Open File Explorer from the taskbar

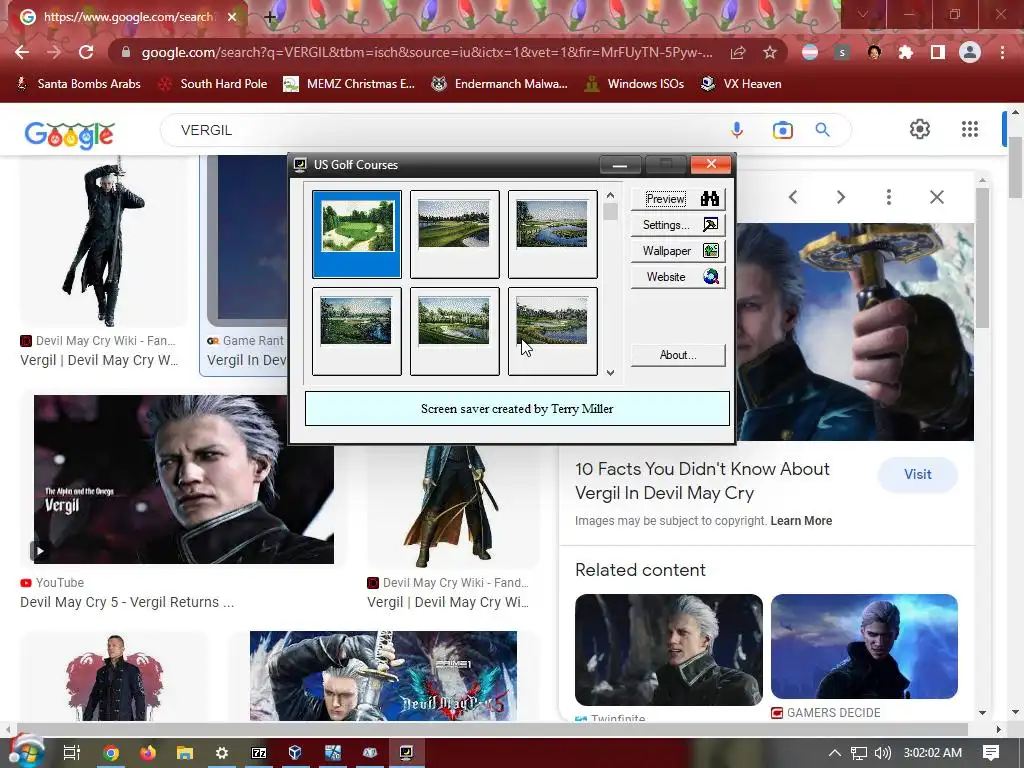point(185,752)
